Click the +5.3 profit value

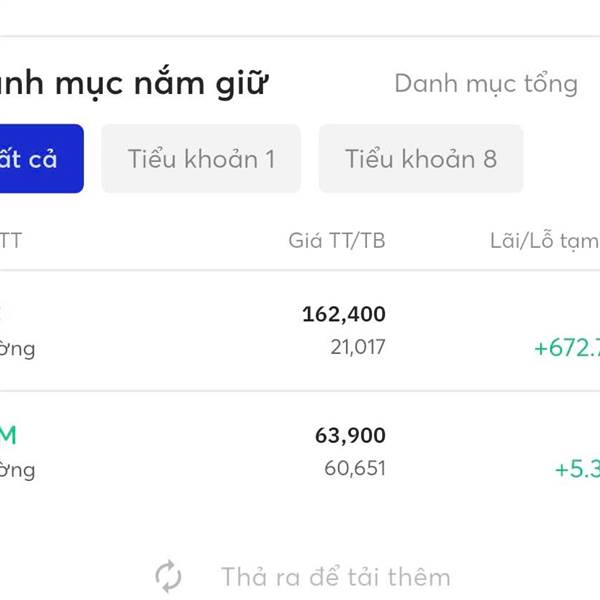click(577, 469)
